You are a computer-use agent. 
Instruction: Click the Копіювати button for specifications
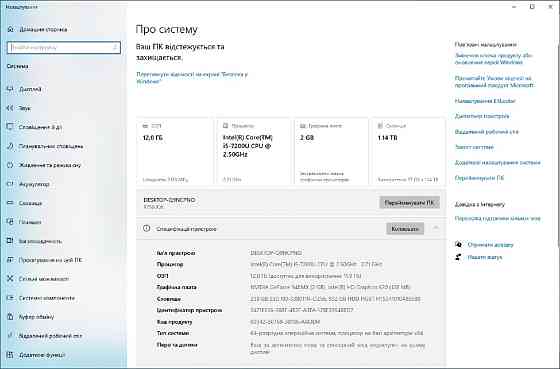click(405, 229)
